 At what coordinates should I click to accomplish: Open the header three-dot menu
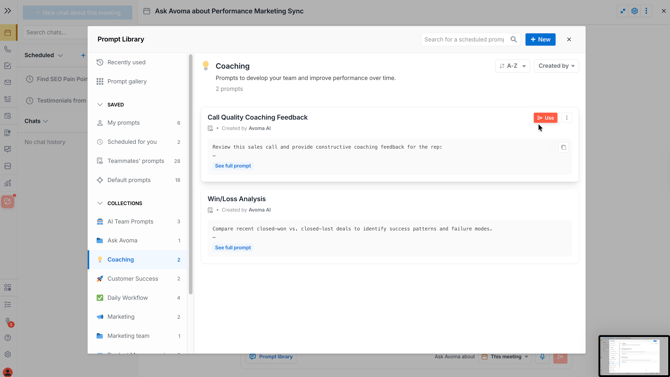646,11
